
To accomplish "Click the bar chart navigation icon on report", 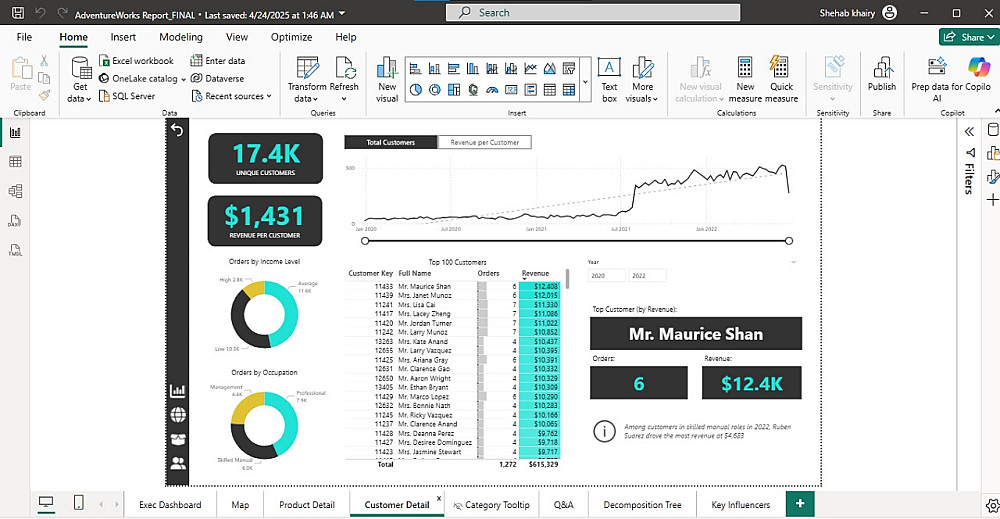I will [178, 390].
